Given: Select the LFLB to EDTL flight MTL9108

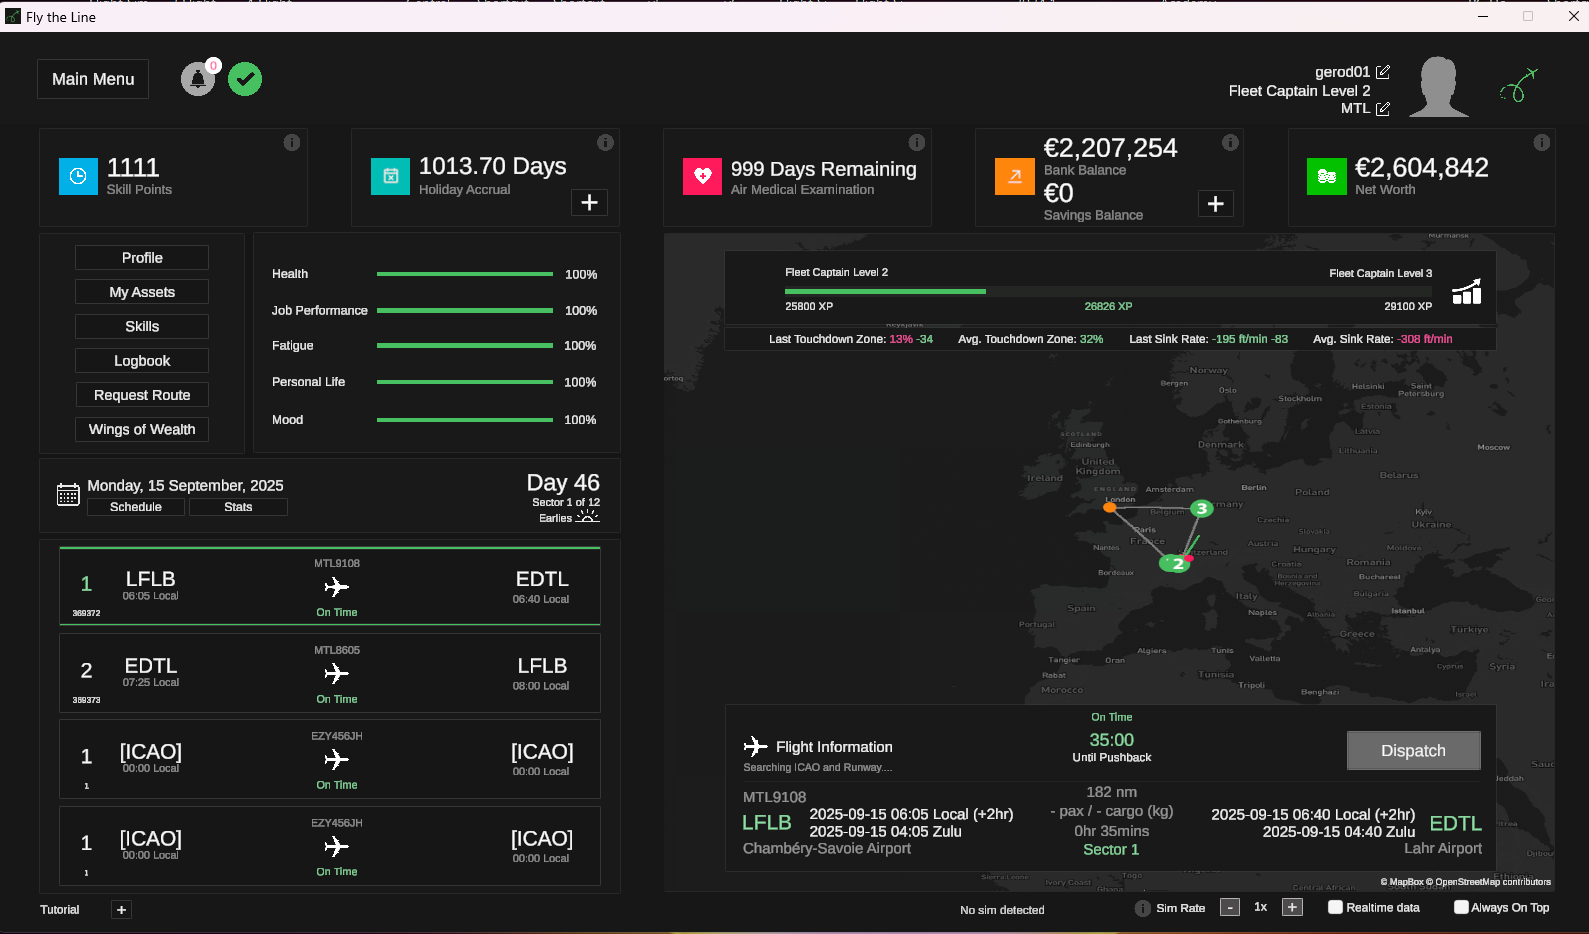Looking at the screenshot, I should coord(330,586).
